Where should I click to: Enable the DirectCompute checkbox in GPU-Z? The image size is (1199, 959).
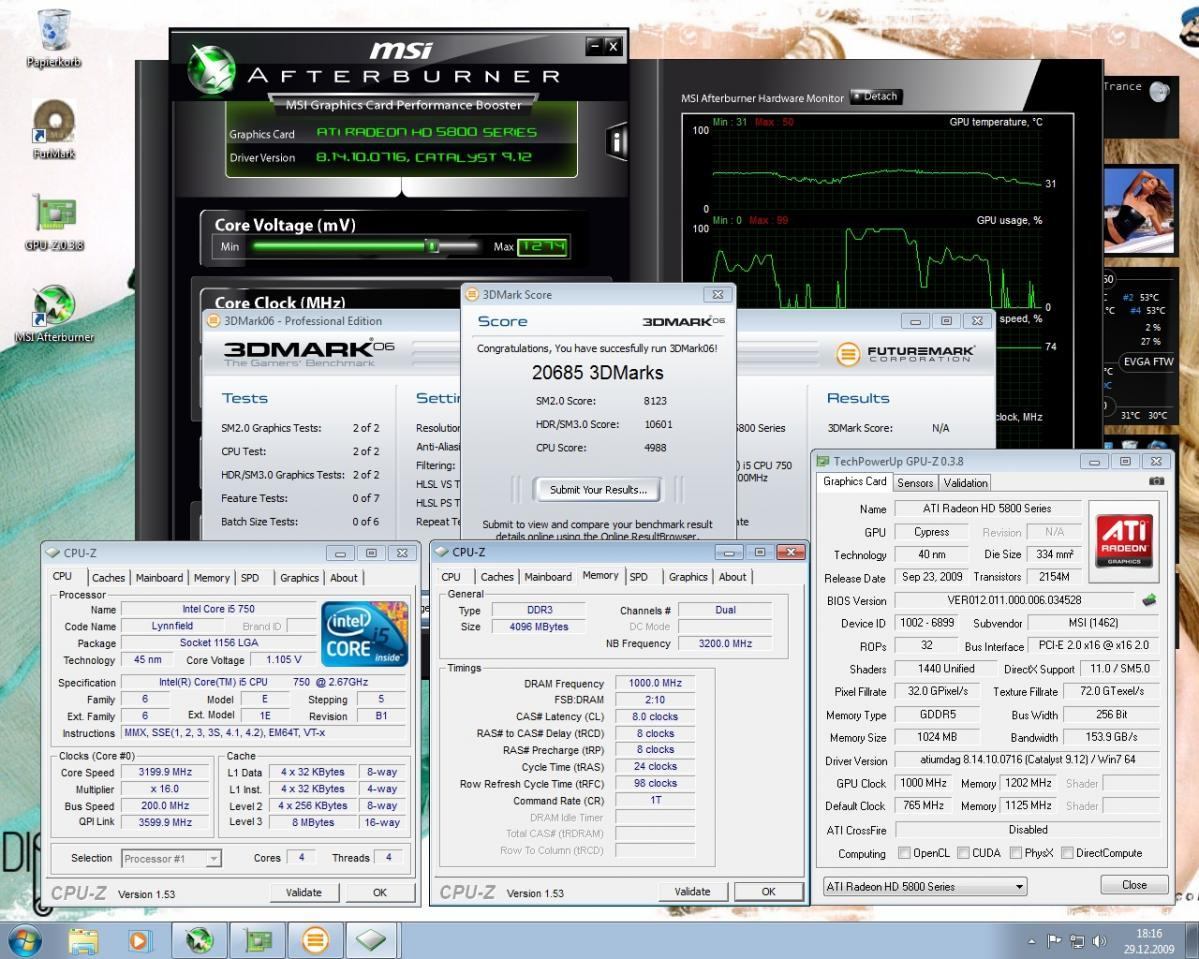pyautogui.click(x=1067, y=853)
